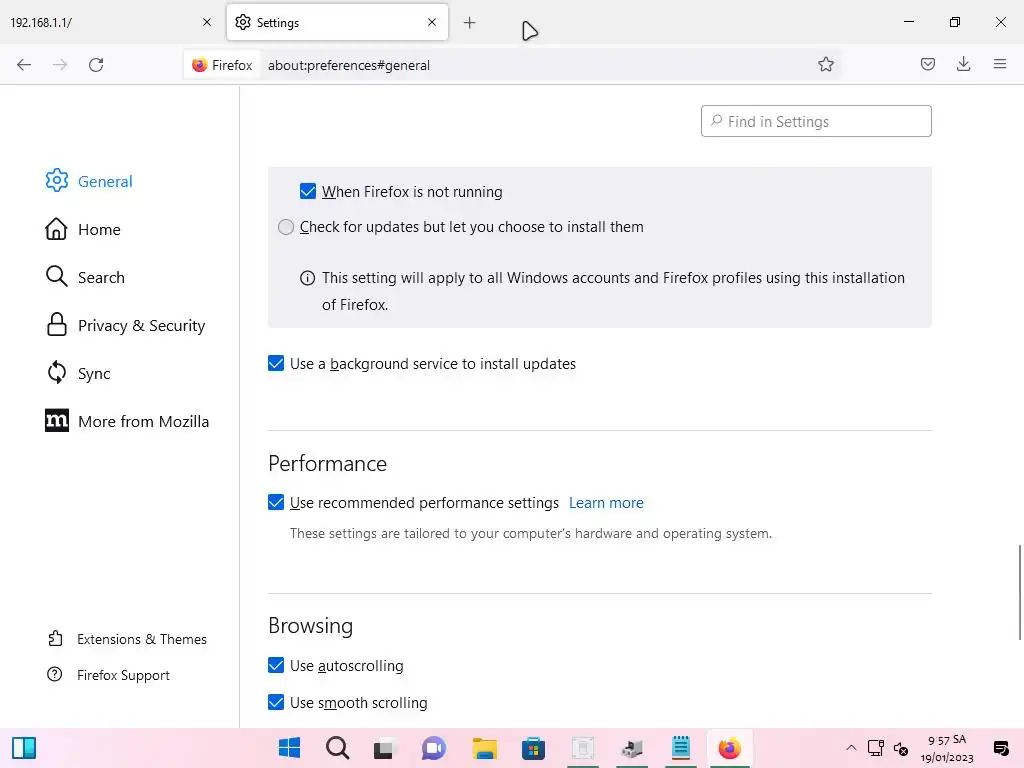1024x768 pixels.
Task: Select the Settings tab
Action: pyautogui.click(x=337, y=22)
